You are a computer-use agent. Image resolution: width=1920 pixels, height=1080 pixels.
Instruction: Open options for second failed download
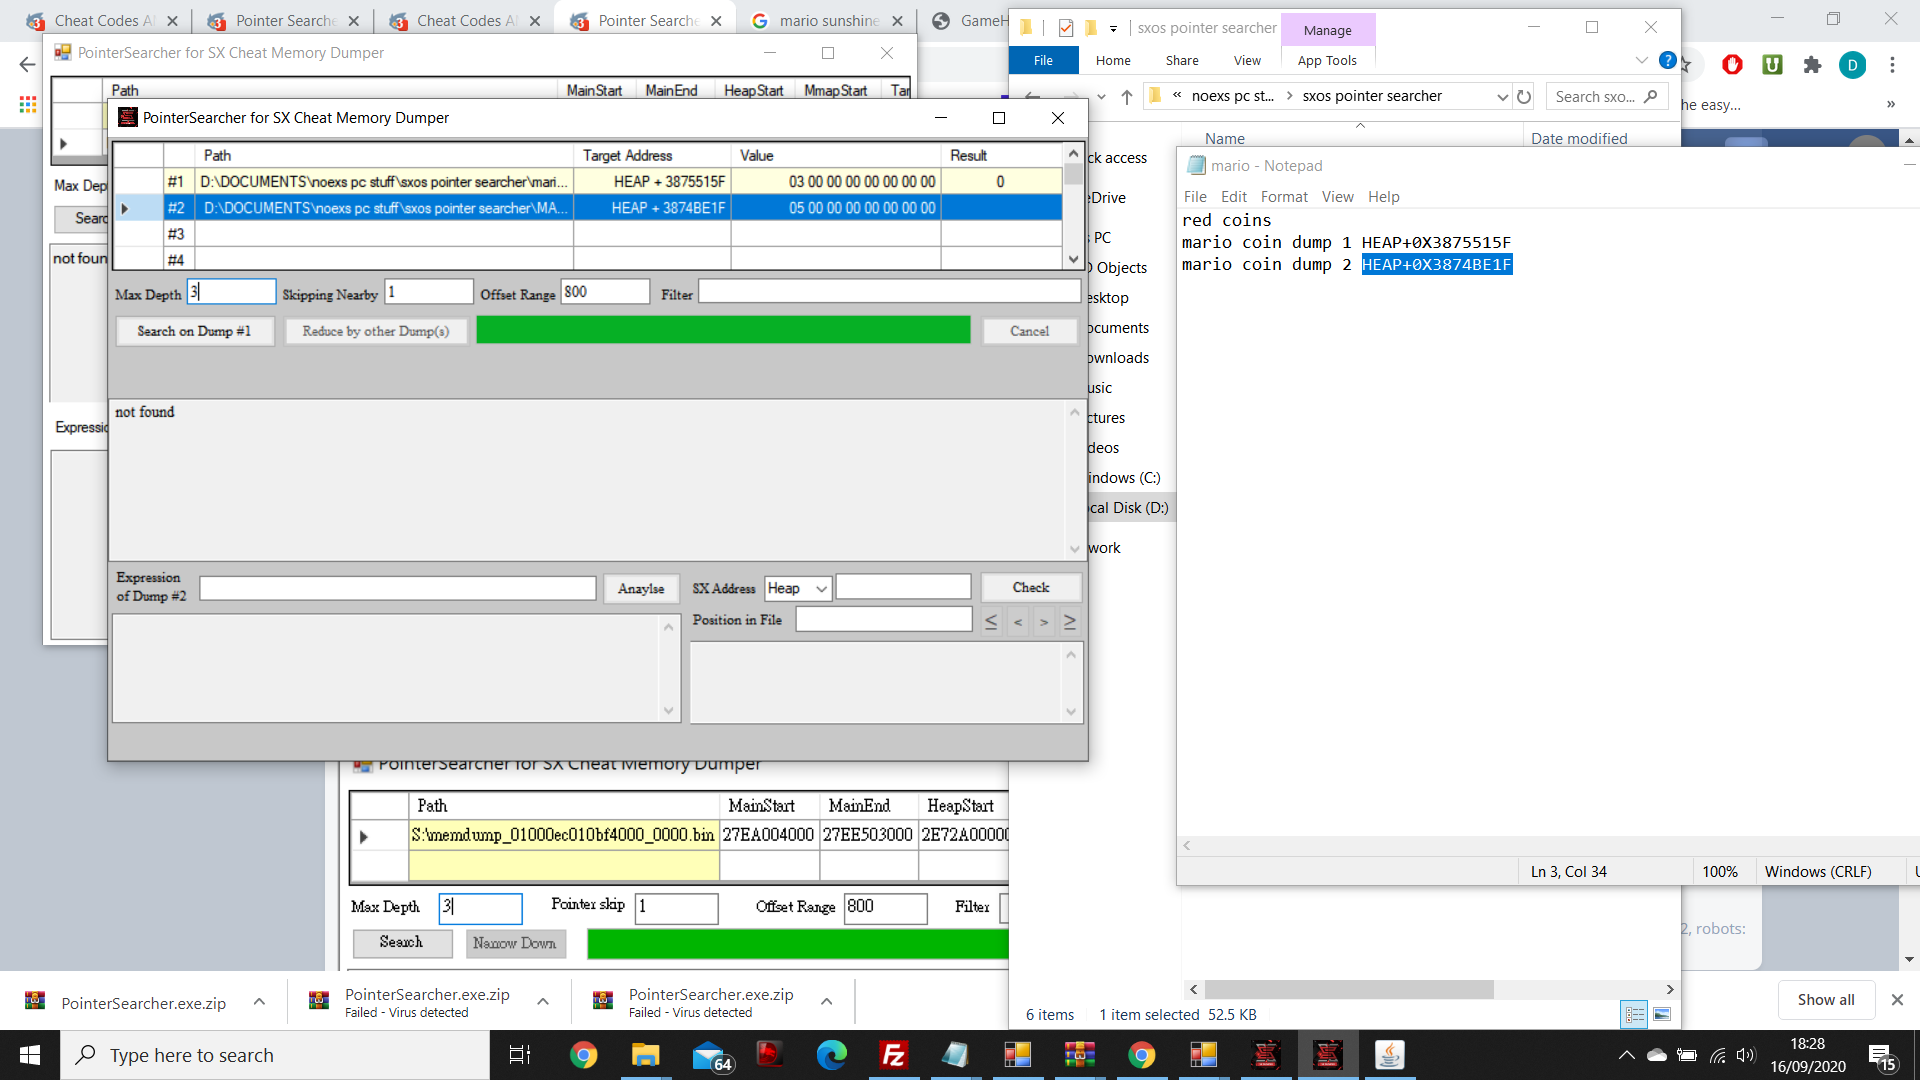(543, 1002)
